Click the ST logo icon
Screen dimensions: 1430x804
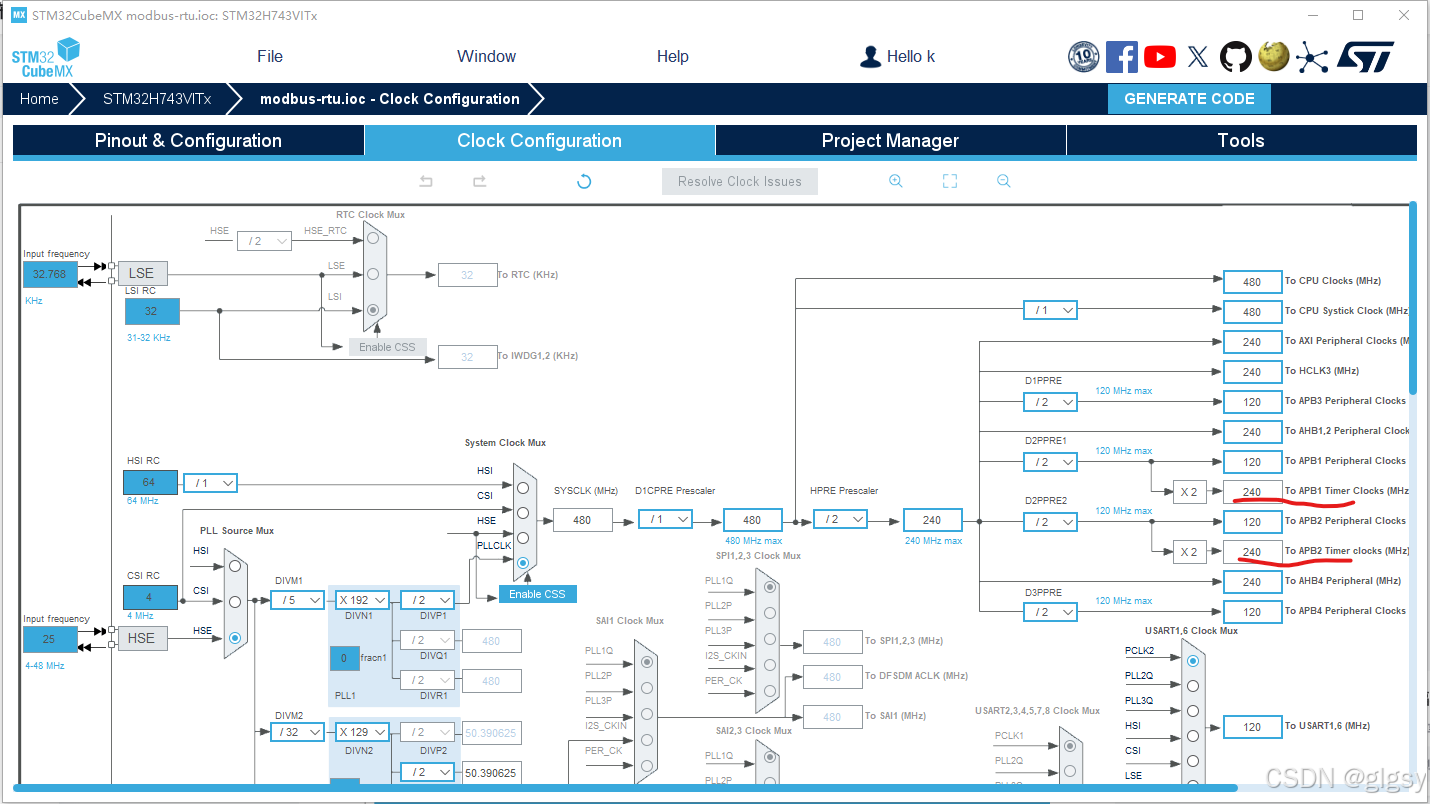pos(1366,57)
